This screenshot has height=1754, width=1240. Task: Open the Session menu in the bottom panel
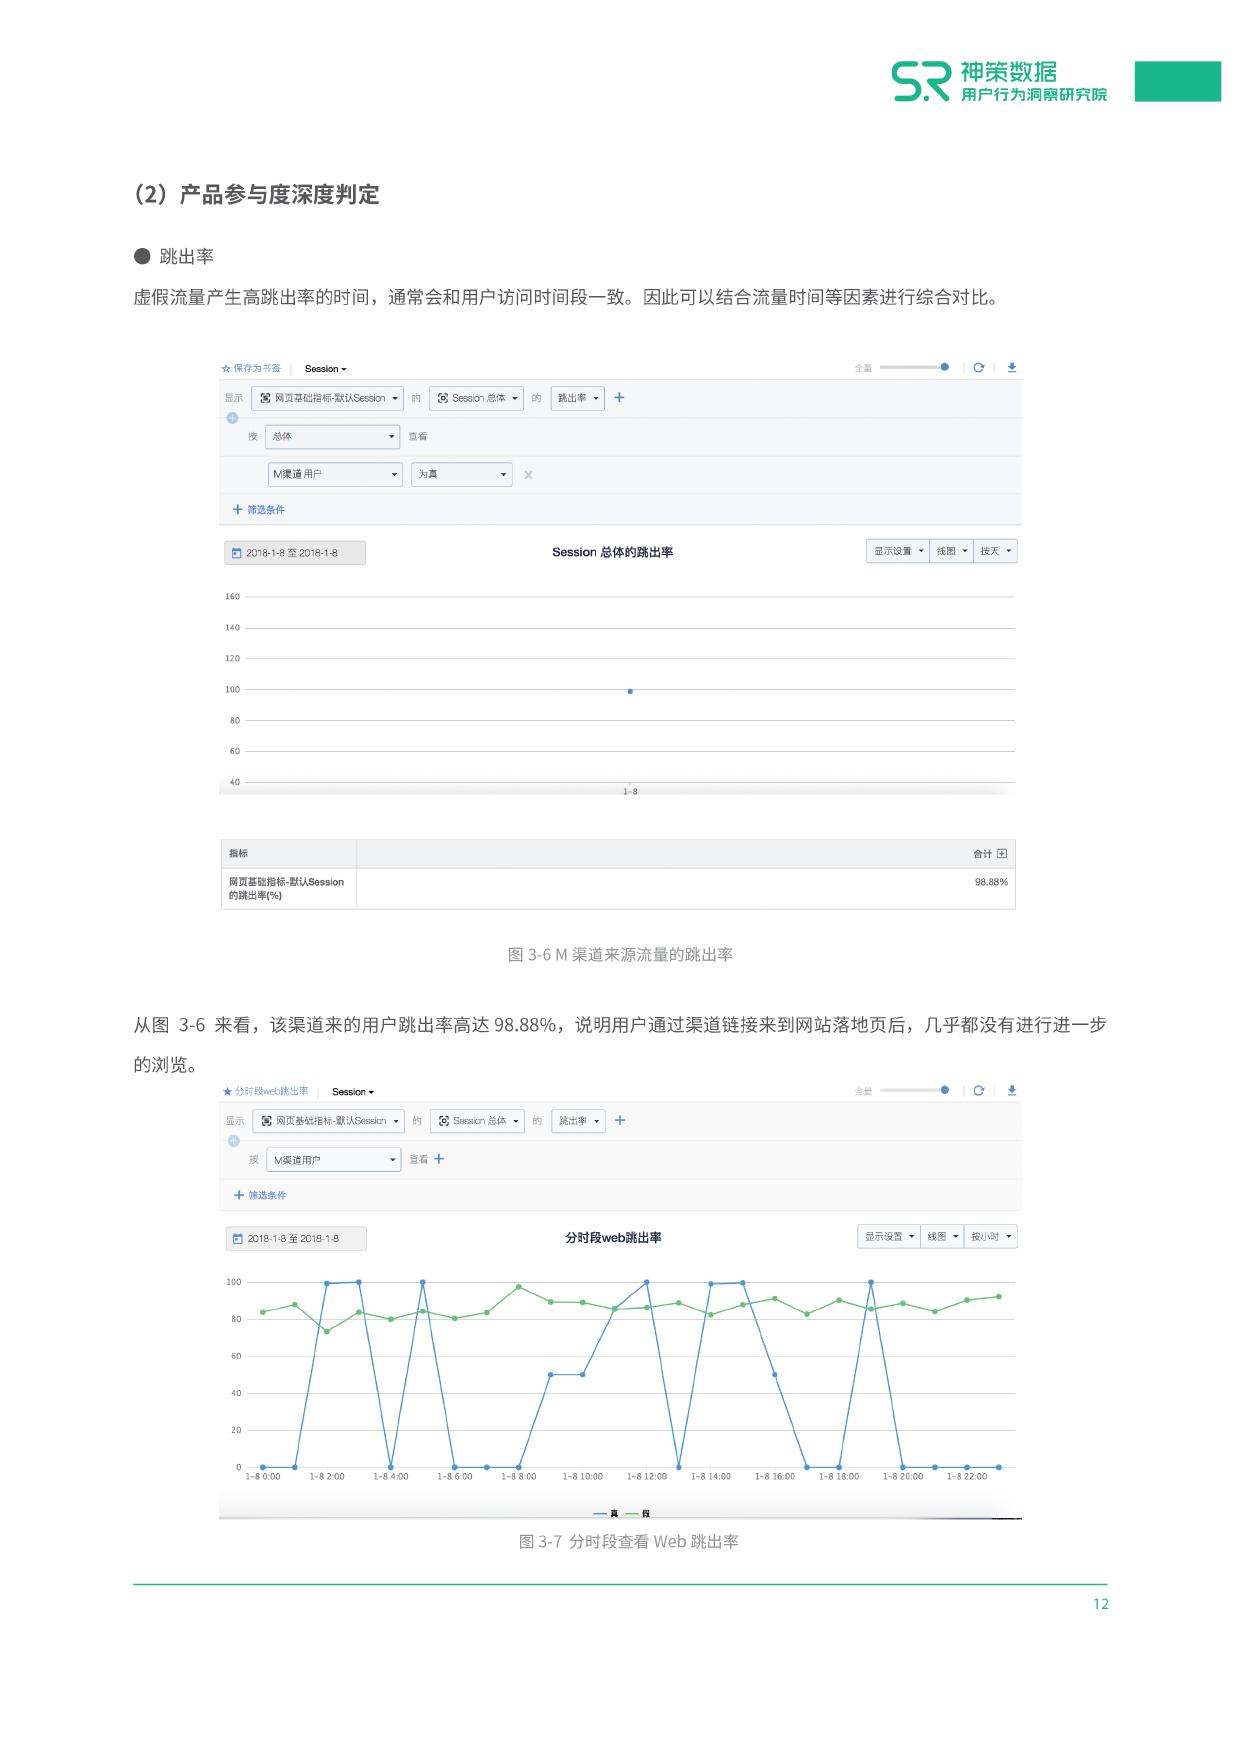pyautogui.click(x=352, y=1092)
